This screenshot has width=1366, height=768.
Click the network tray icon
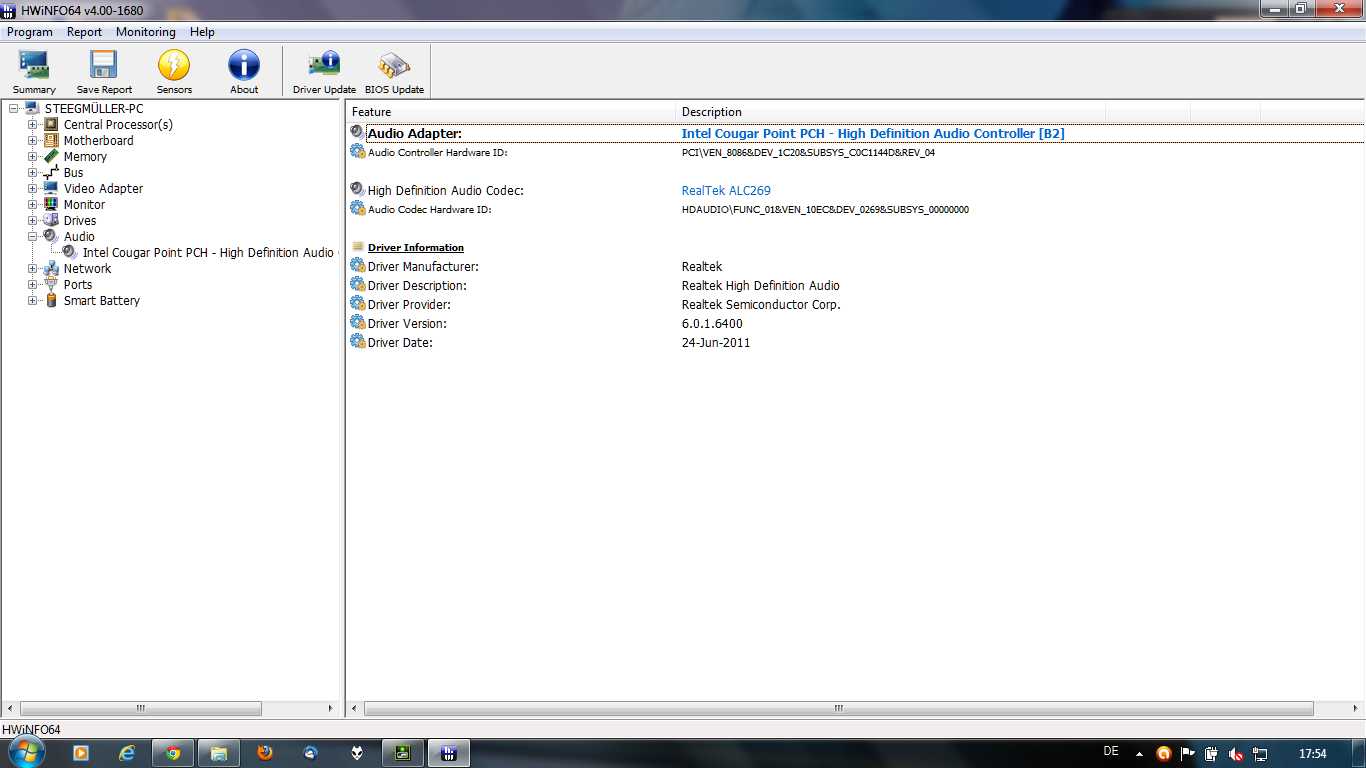click(1260, 754)
